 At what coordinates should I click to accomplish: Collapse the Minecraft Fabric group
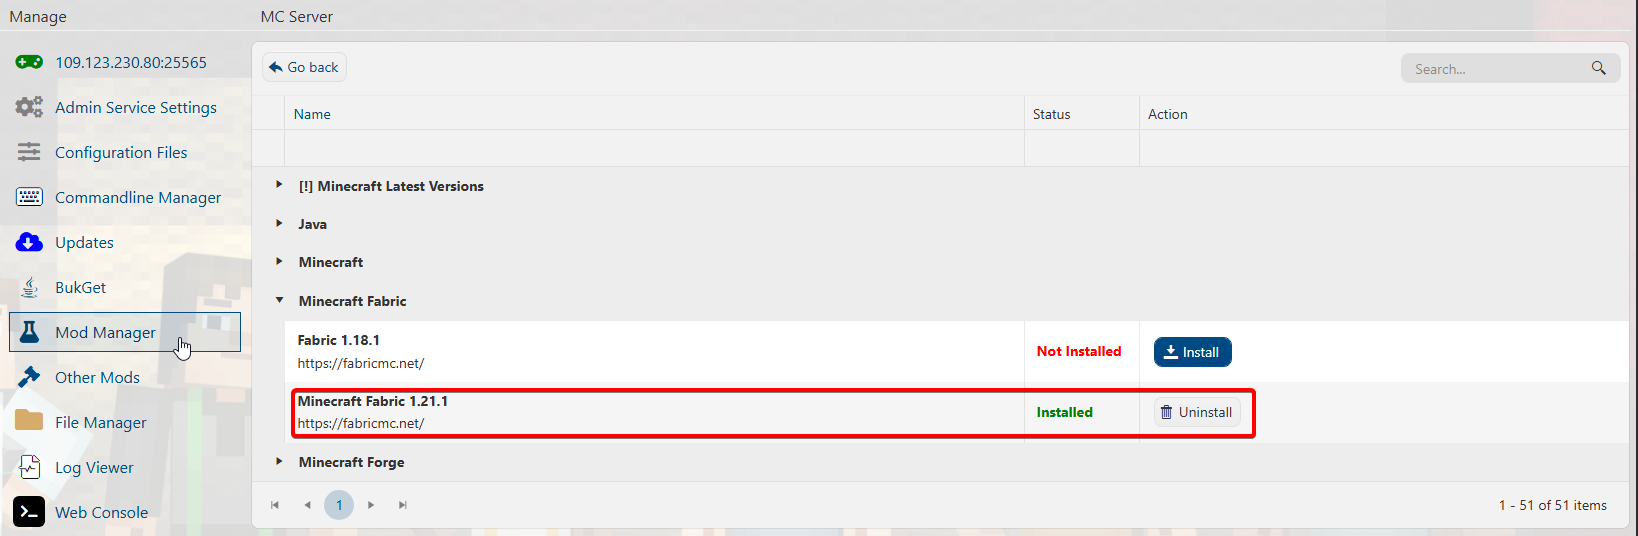pyautogui.click(x=279, y=300)
